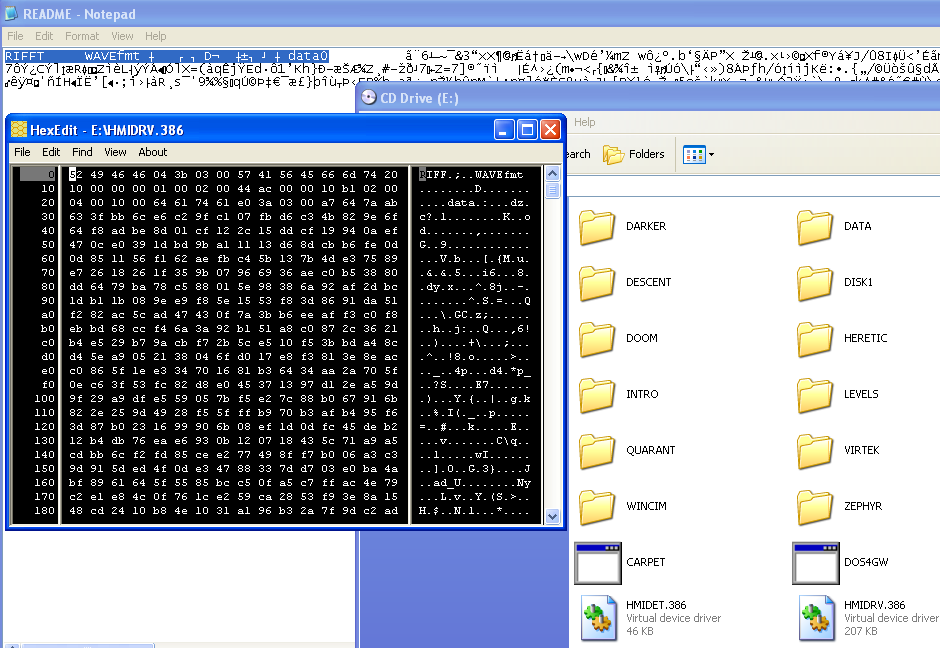Select the DESCENT folder icon

(x=597, y=283)
